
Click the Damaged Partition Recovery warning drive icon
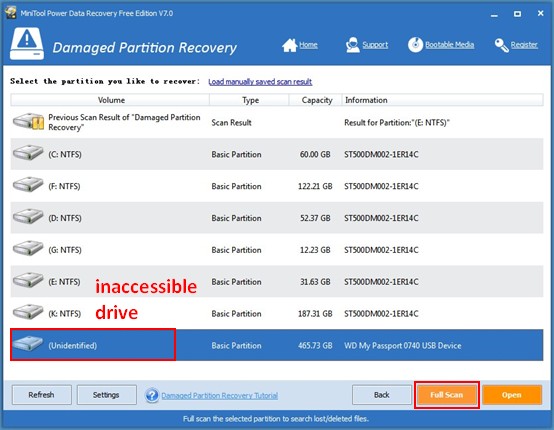27,43
